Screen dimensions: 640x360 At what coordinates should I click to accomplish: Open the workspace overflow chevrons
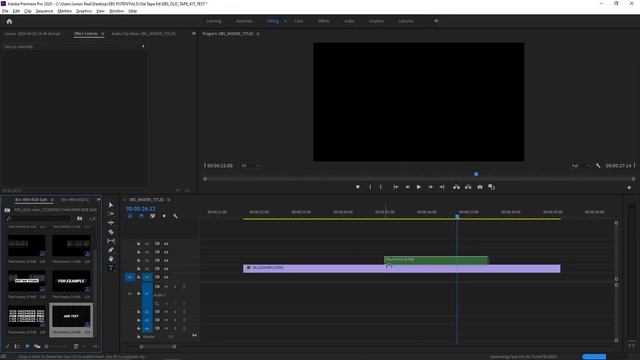coord(436,21)
